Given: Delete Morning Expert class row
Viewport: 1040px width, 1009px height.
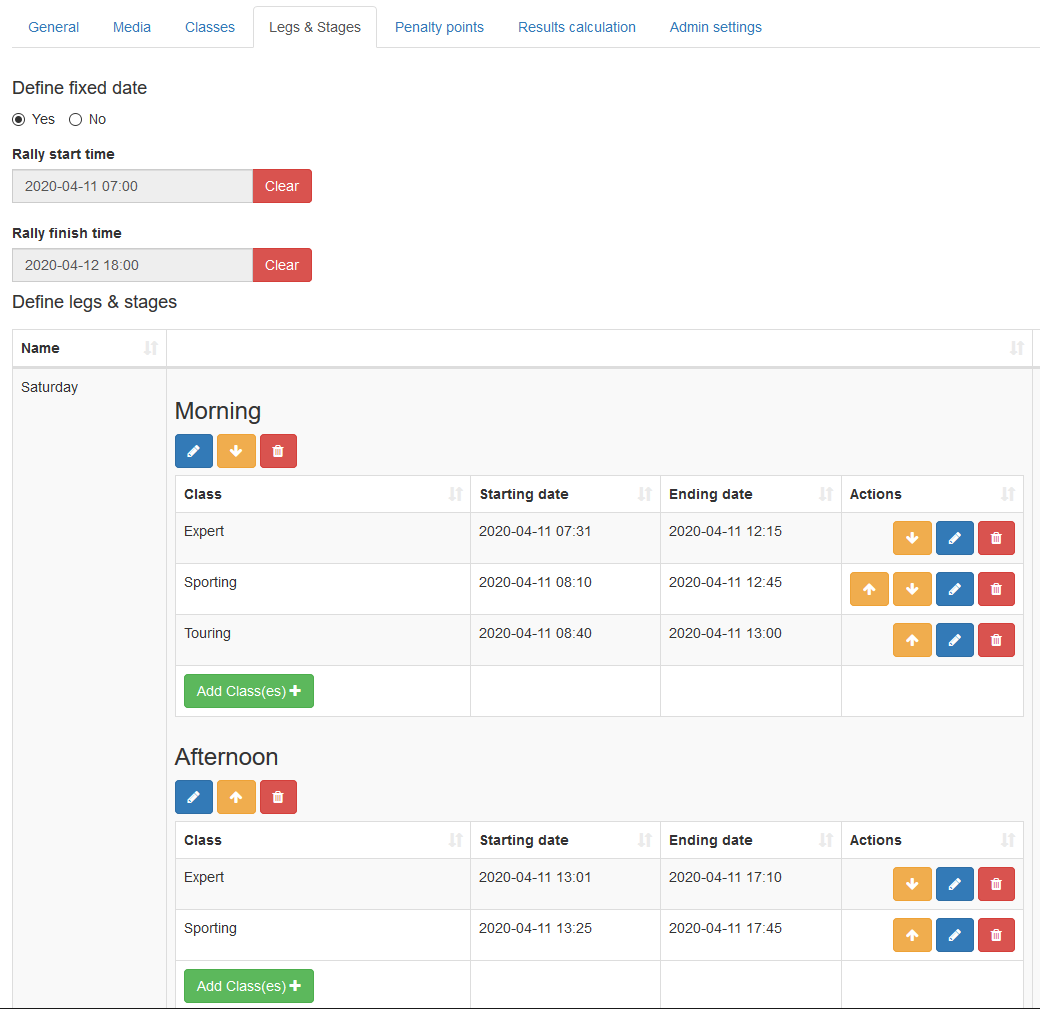Looking at the screenshot, I should tap(996, 538).
